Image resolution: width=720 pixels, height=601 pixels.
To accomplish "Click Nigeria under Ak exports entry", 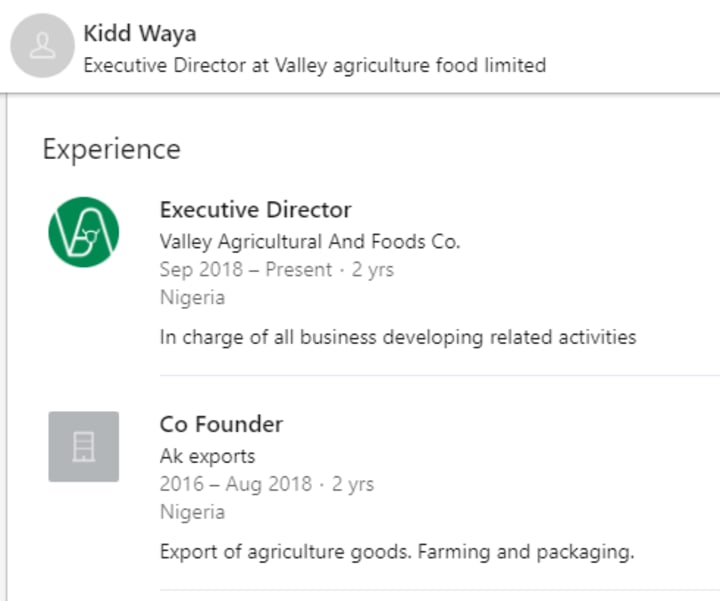I will point(192,512).
